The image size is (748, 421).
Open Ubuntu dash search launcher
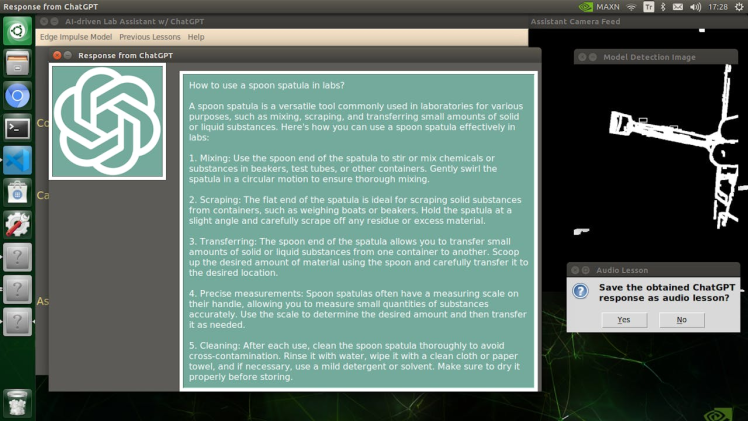17,31
